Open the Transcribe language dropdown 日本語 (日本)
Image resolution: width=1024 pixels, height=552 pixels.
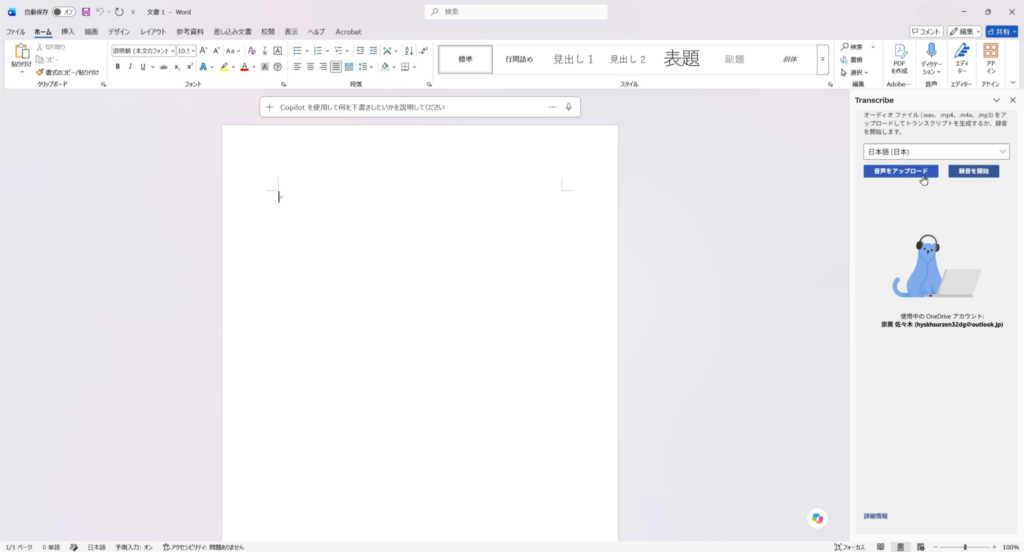pos(936,152)
